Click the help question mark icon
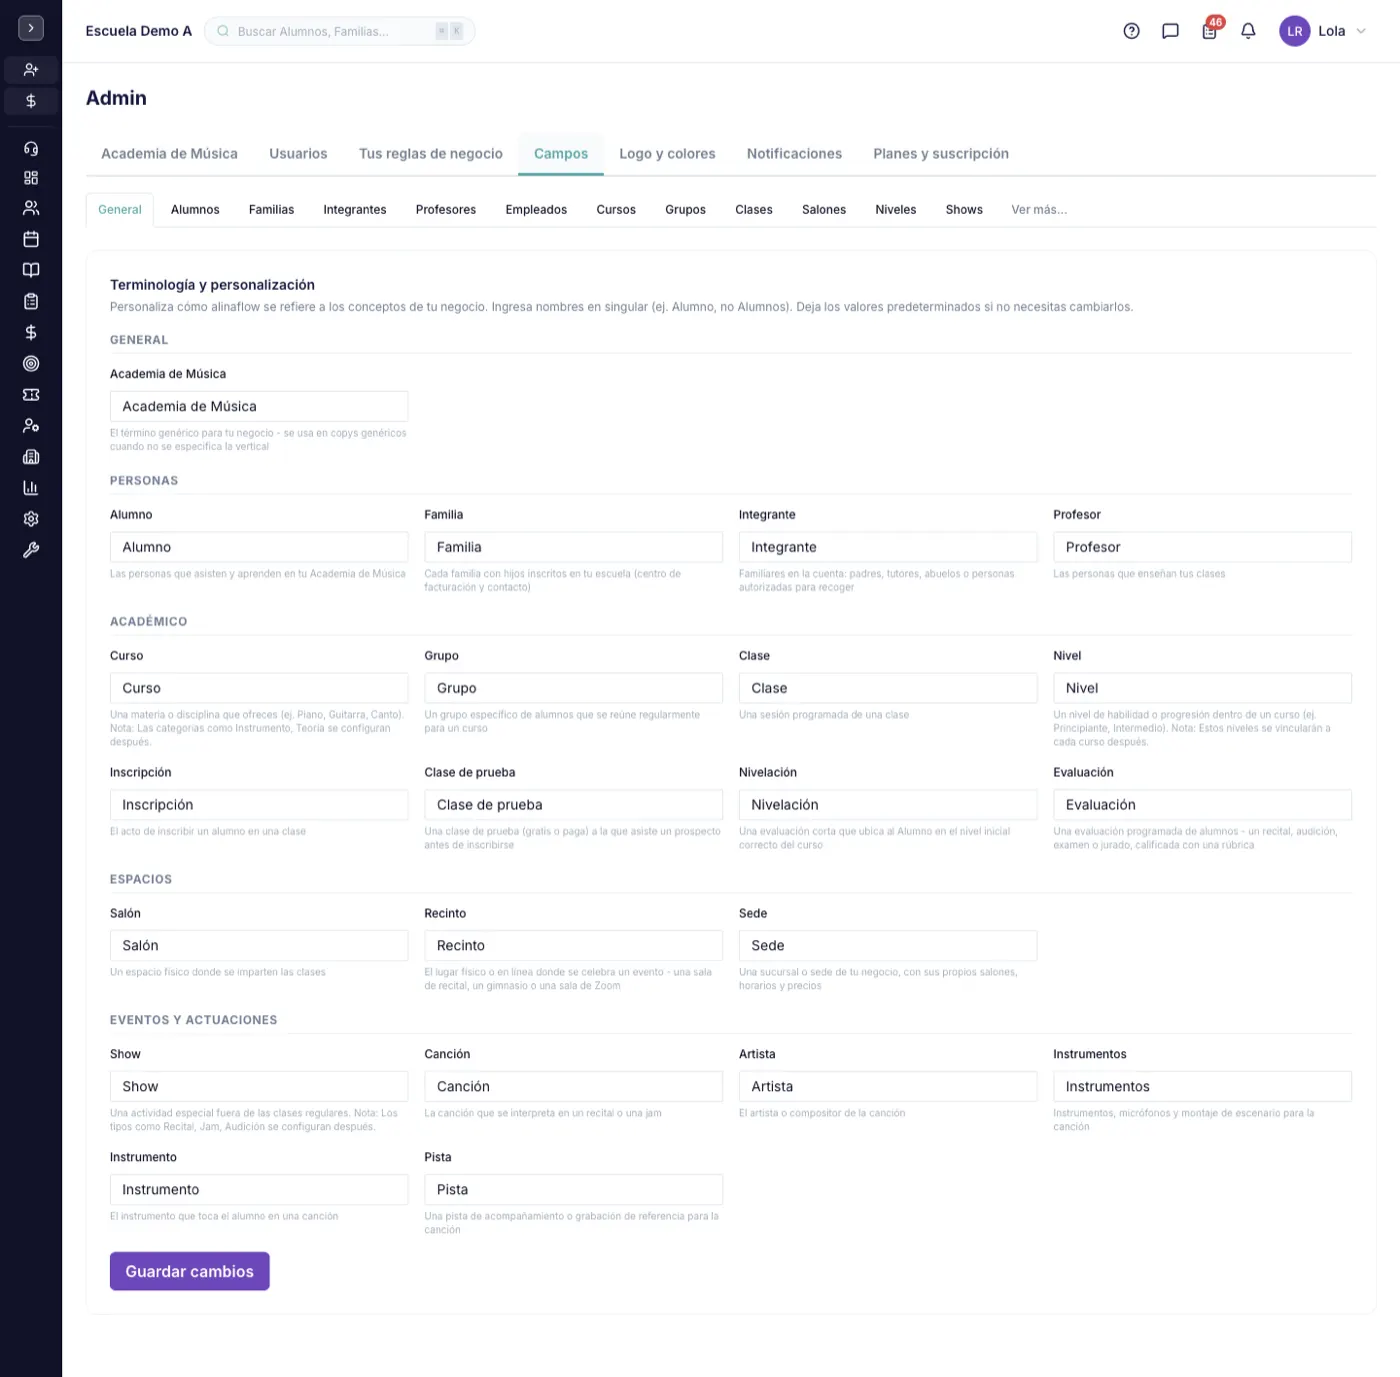 1131,31
